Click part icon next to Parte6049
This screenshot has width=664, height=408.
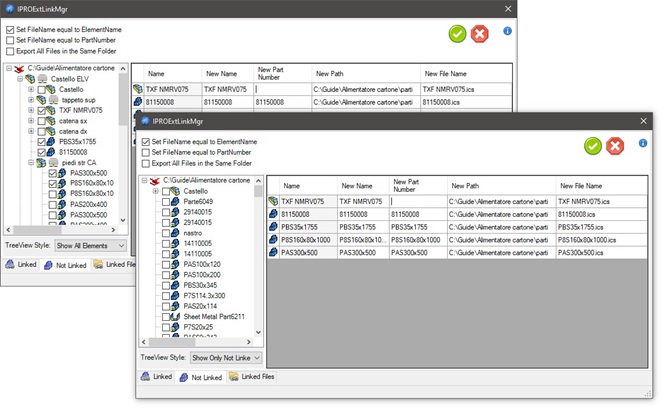(175, 201)
